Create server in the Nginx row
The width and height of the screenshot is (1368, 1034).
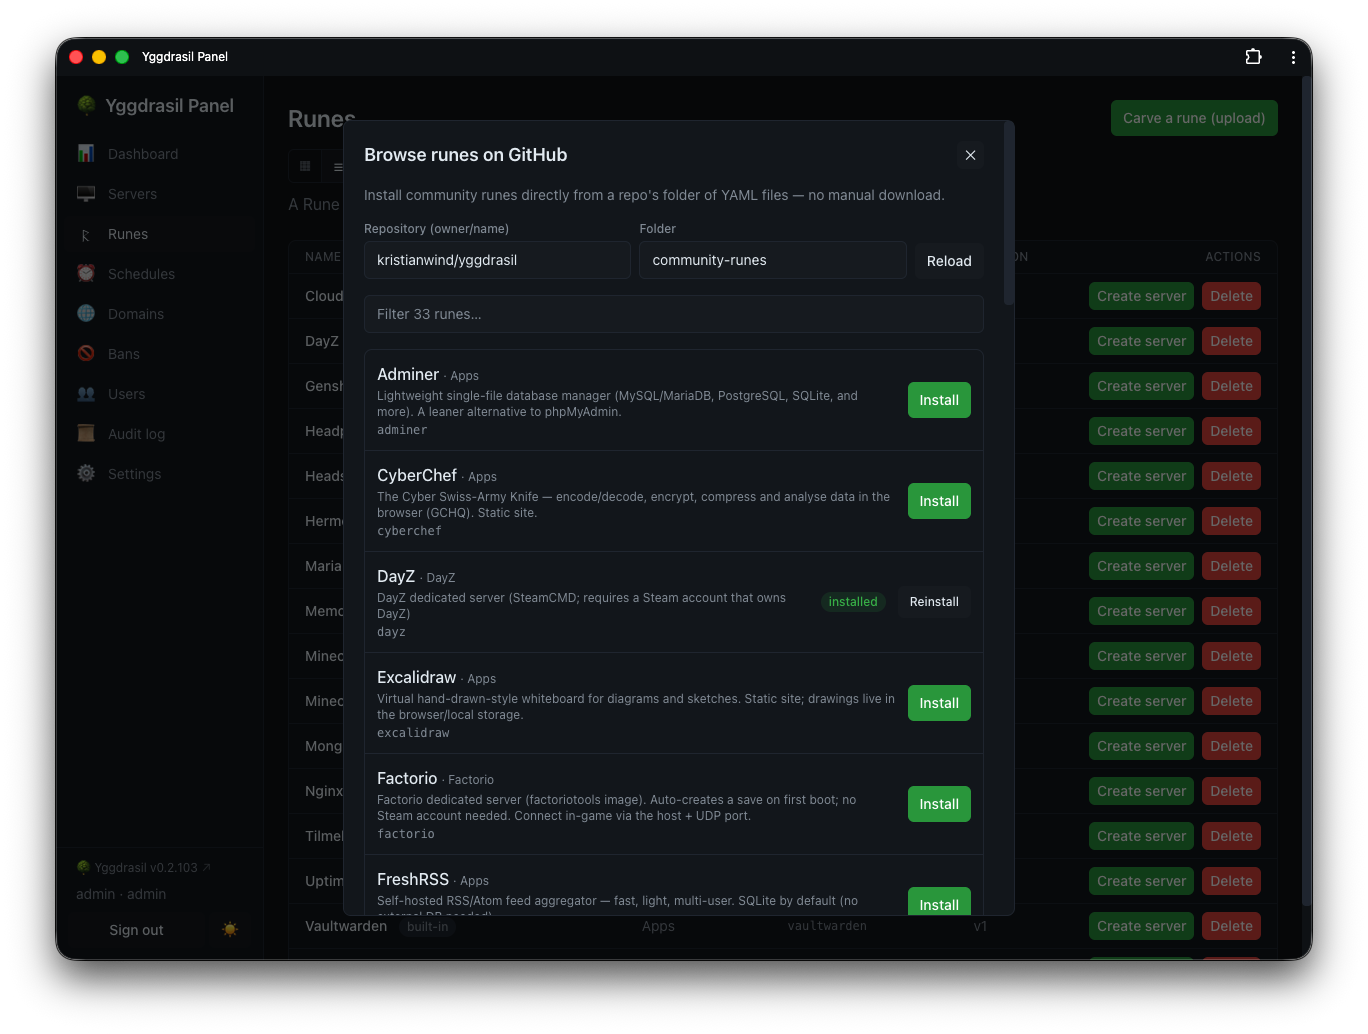1141,791
